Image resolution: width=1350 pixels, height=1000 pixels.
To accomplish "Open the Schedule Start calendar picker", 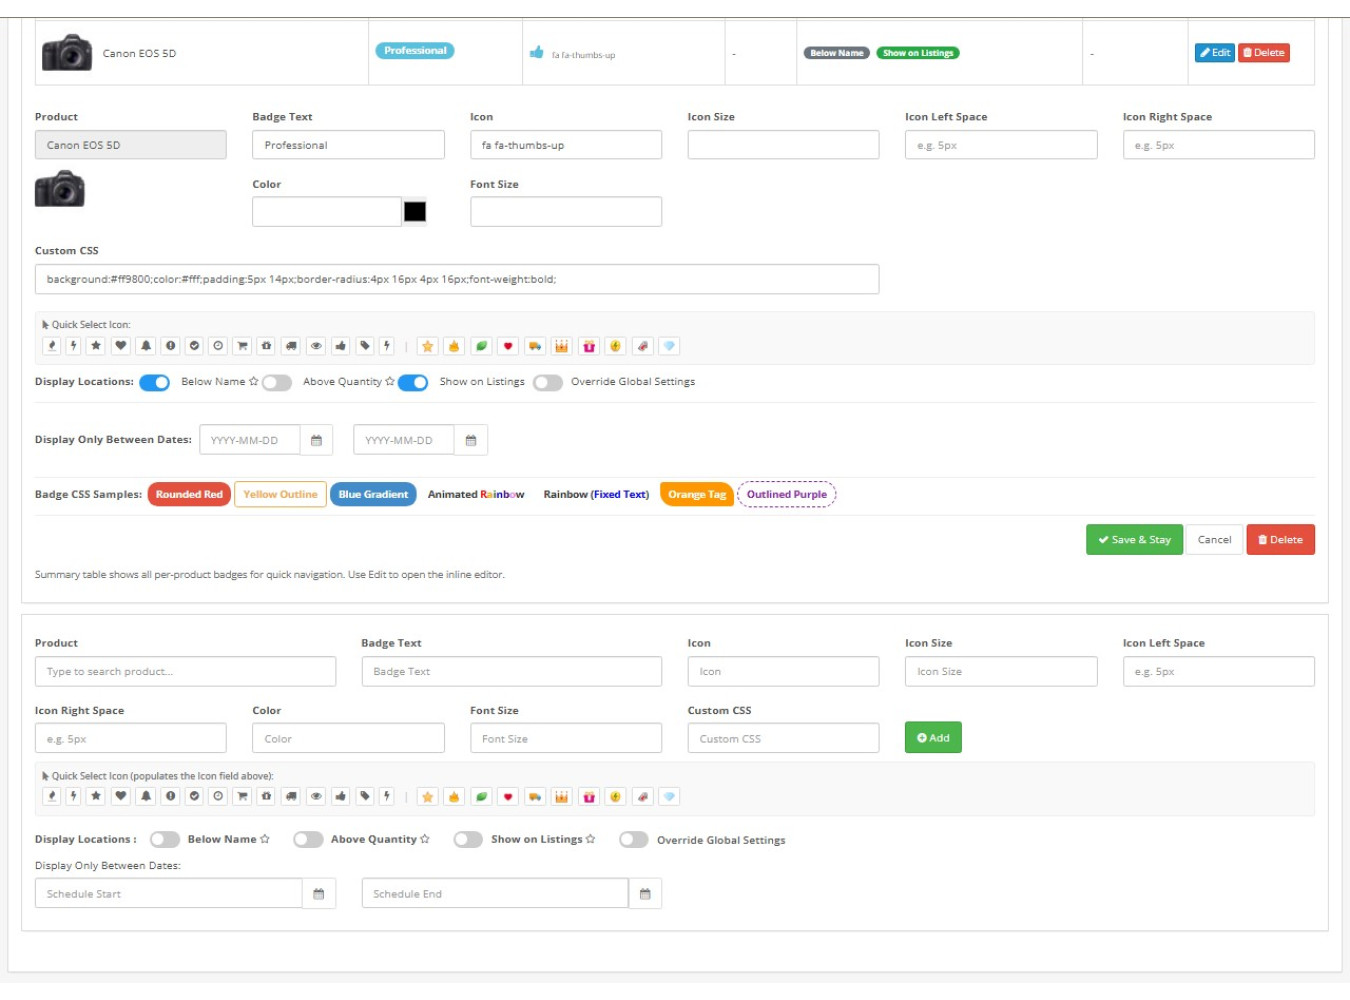I will click(318, 894).
